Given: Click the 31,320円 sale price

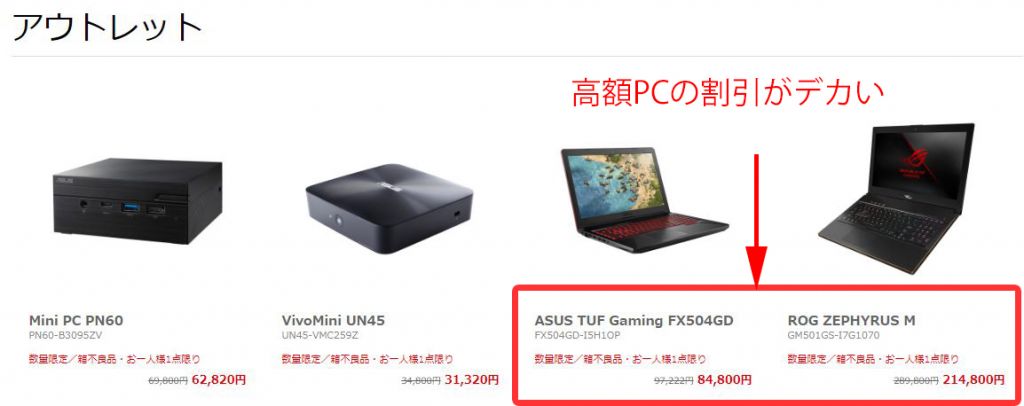Looking at the screenshot, I should [x=472, y=379].
